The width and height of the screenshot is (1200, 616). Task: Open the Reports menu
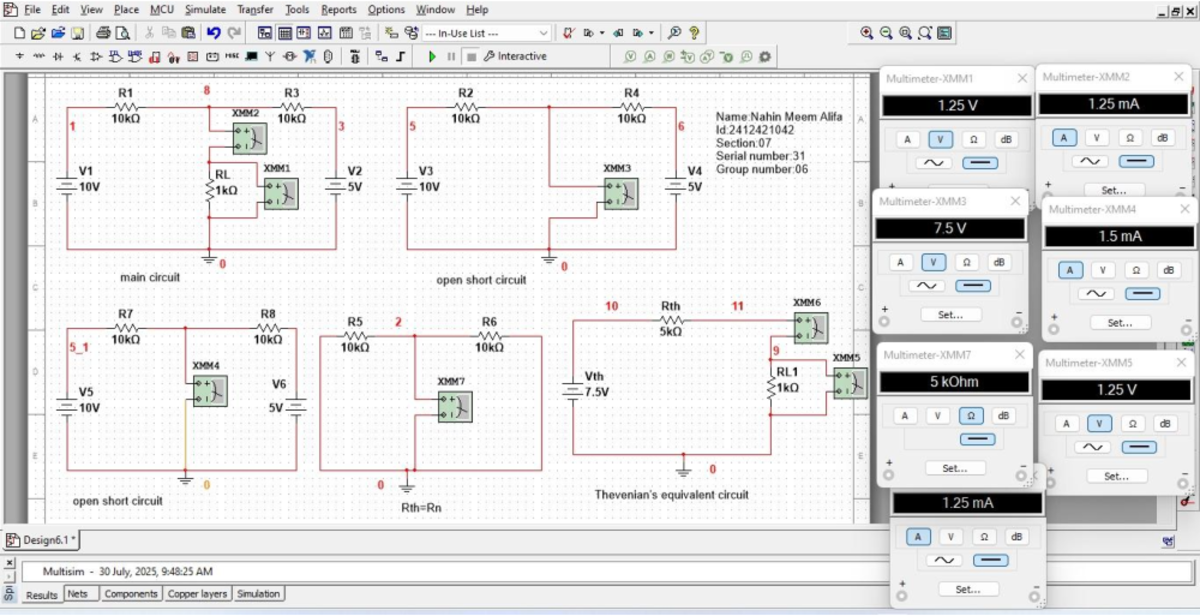[339, 9]
